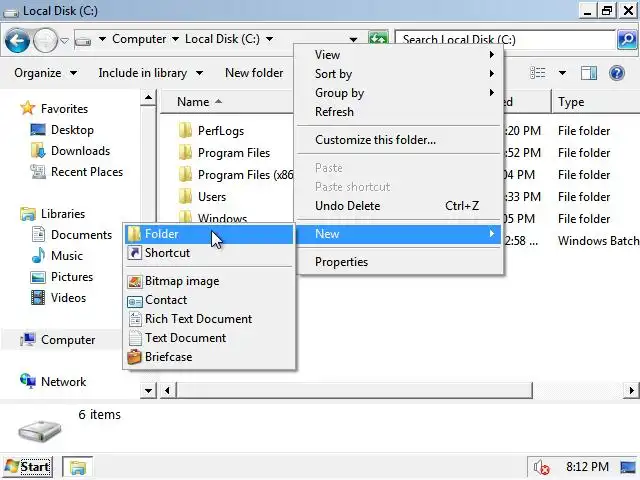Choose Undo Delete in context menu

399,206
